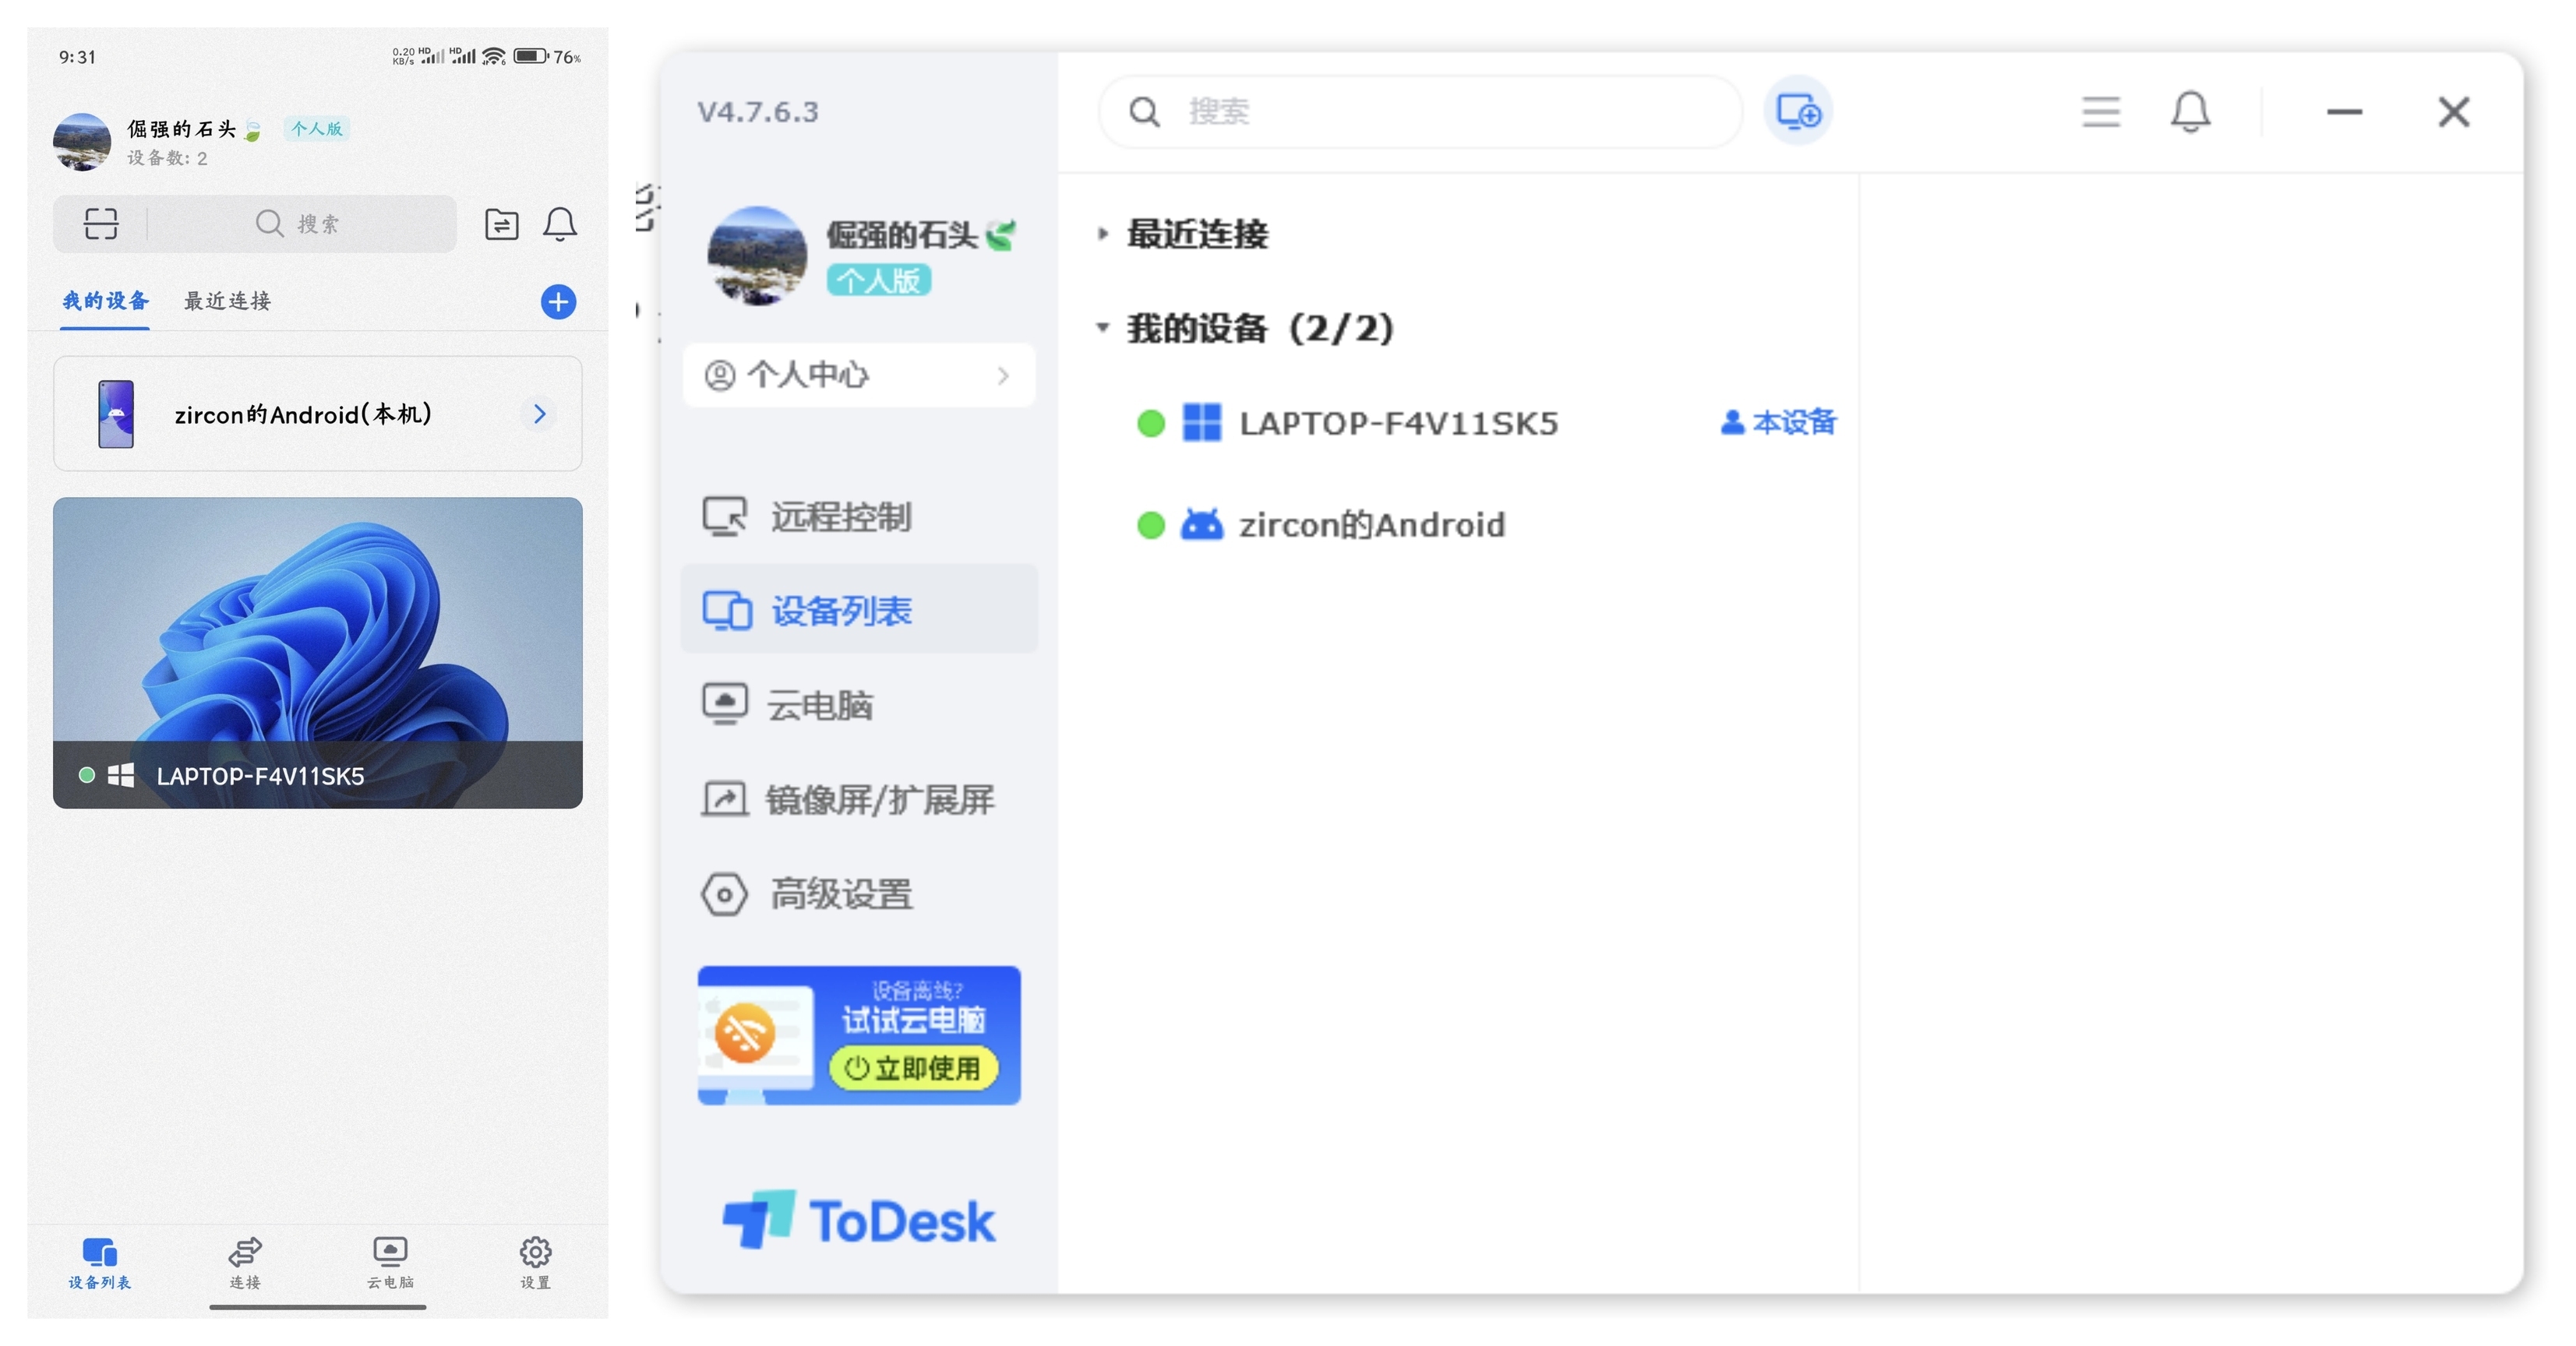
Task: Open 云电脑 in desktop sidebar
Action: 859,705
